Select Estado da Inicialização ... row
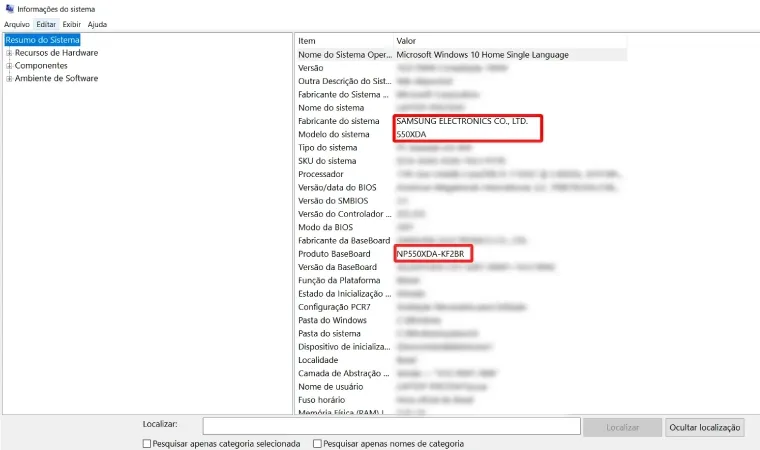Screen dimensions: 760x450 coord(461,293)
